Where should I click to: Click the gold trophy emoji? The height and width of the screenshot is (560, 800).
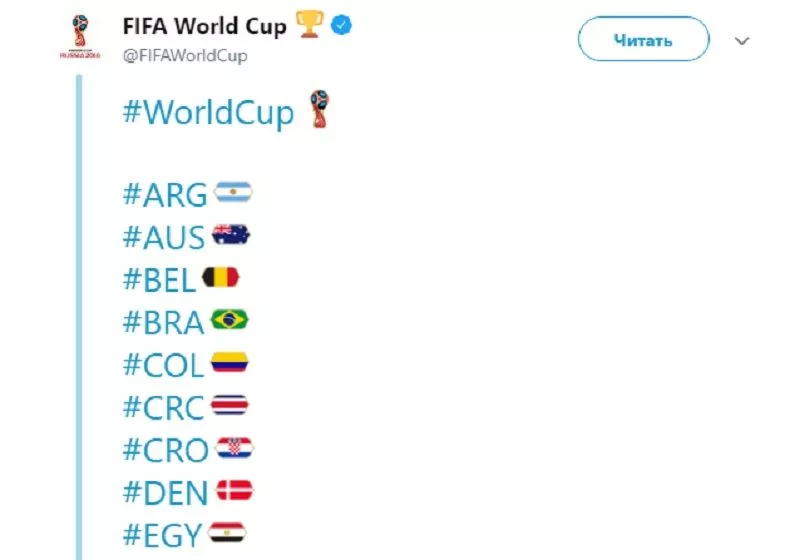(307, 26)
